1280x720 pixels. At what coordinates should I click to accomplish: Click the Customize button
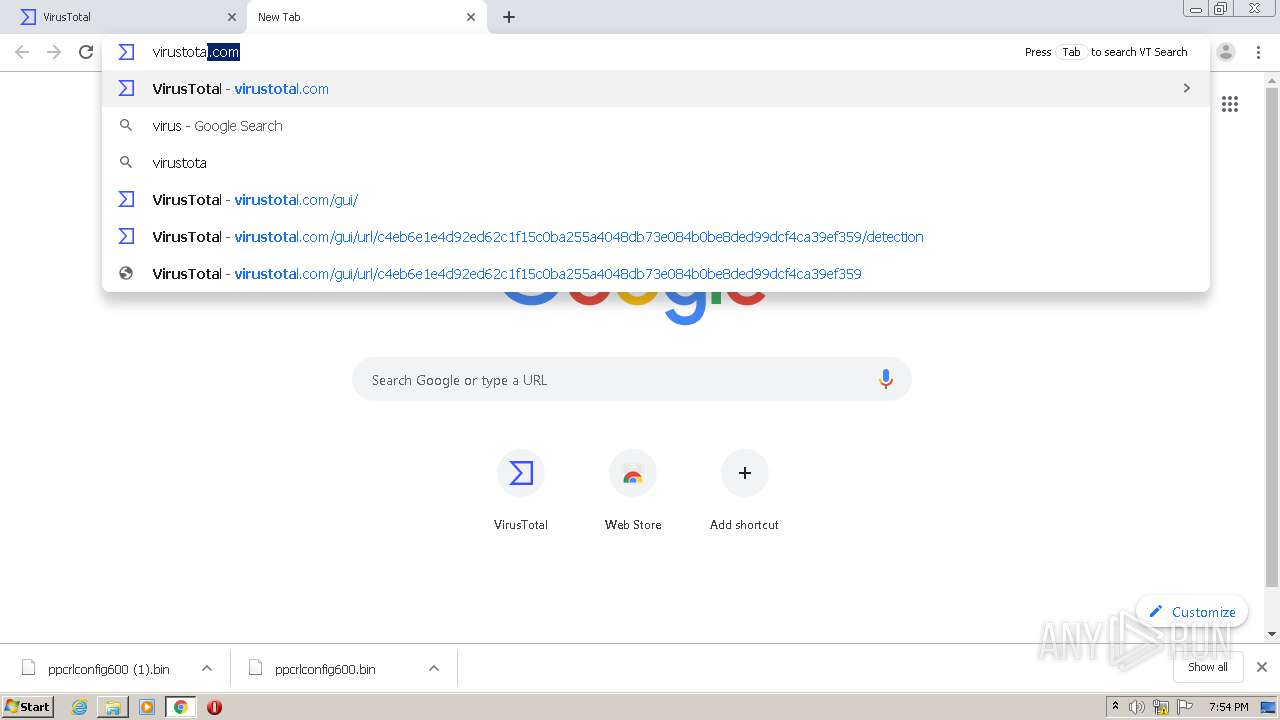coord(1192,612)
